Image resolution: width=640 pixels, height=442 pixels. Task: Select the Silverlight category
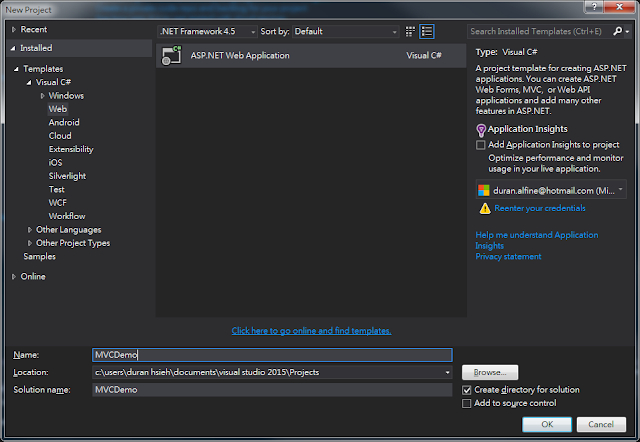[67, 176]
